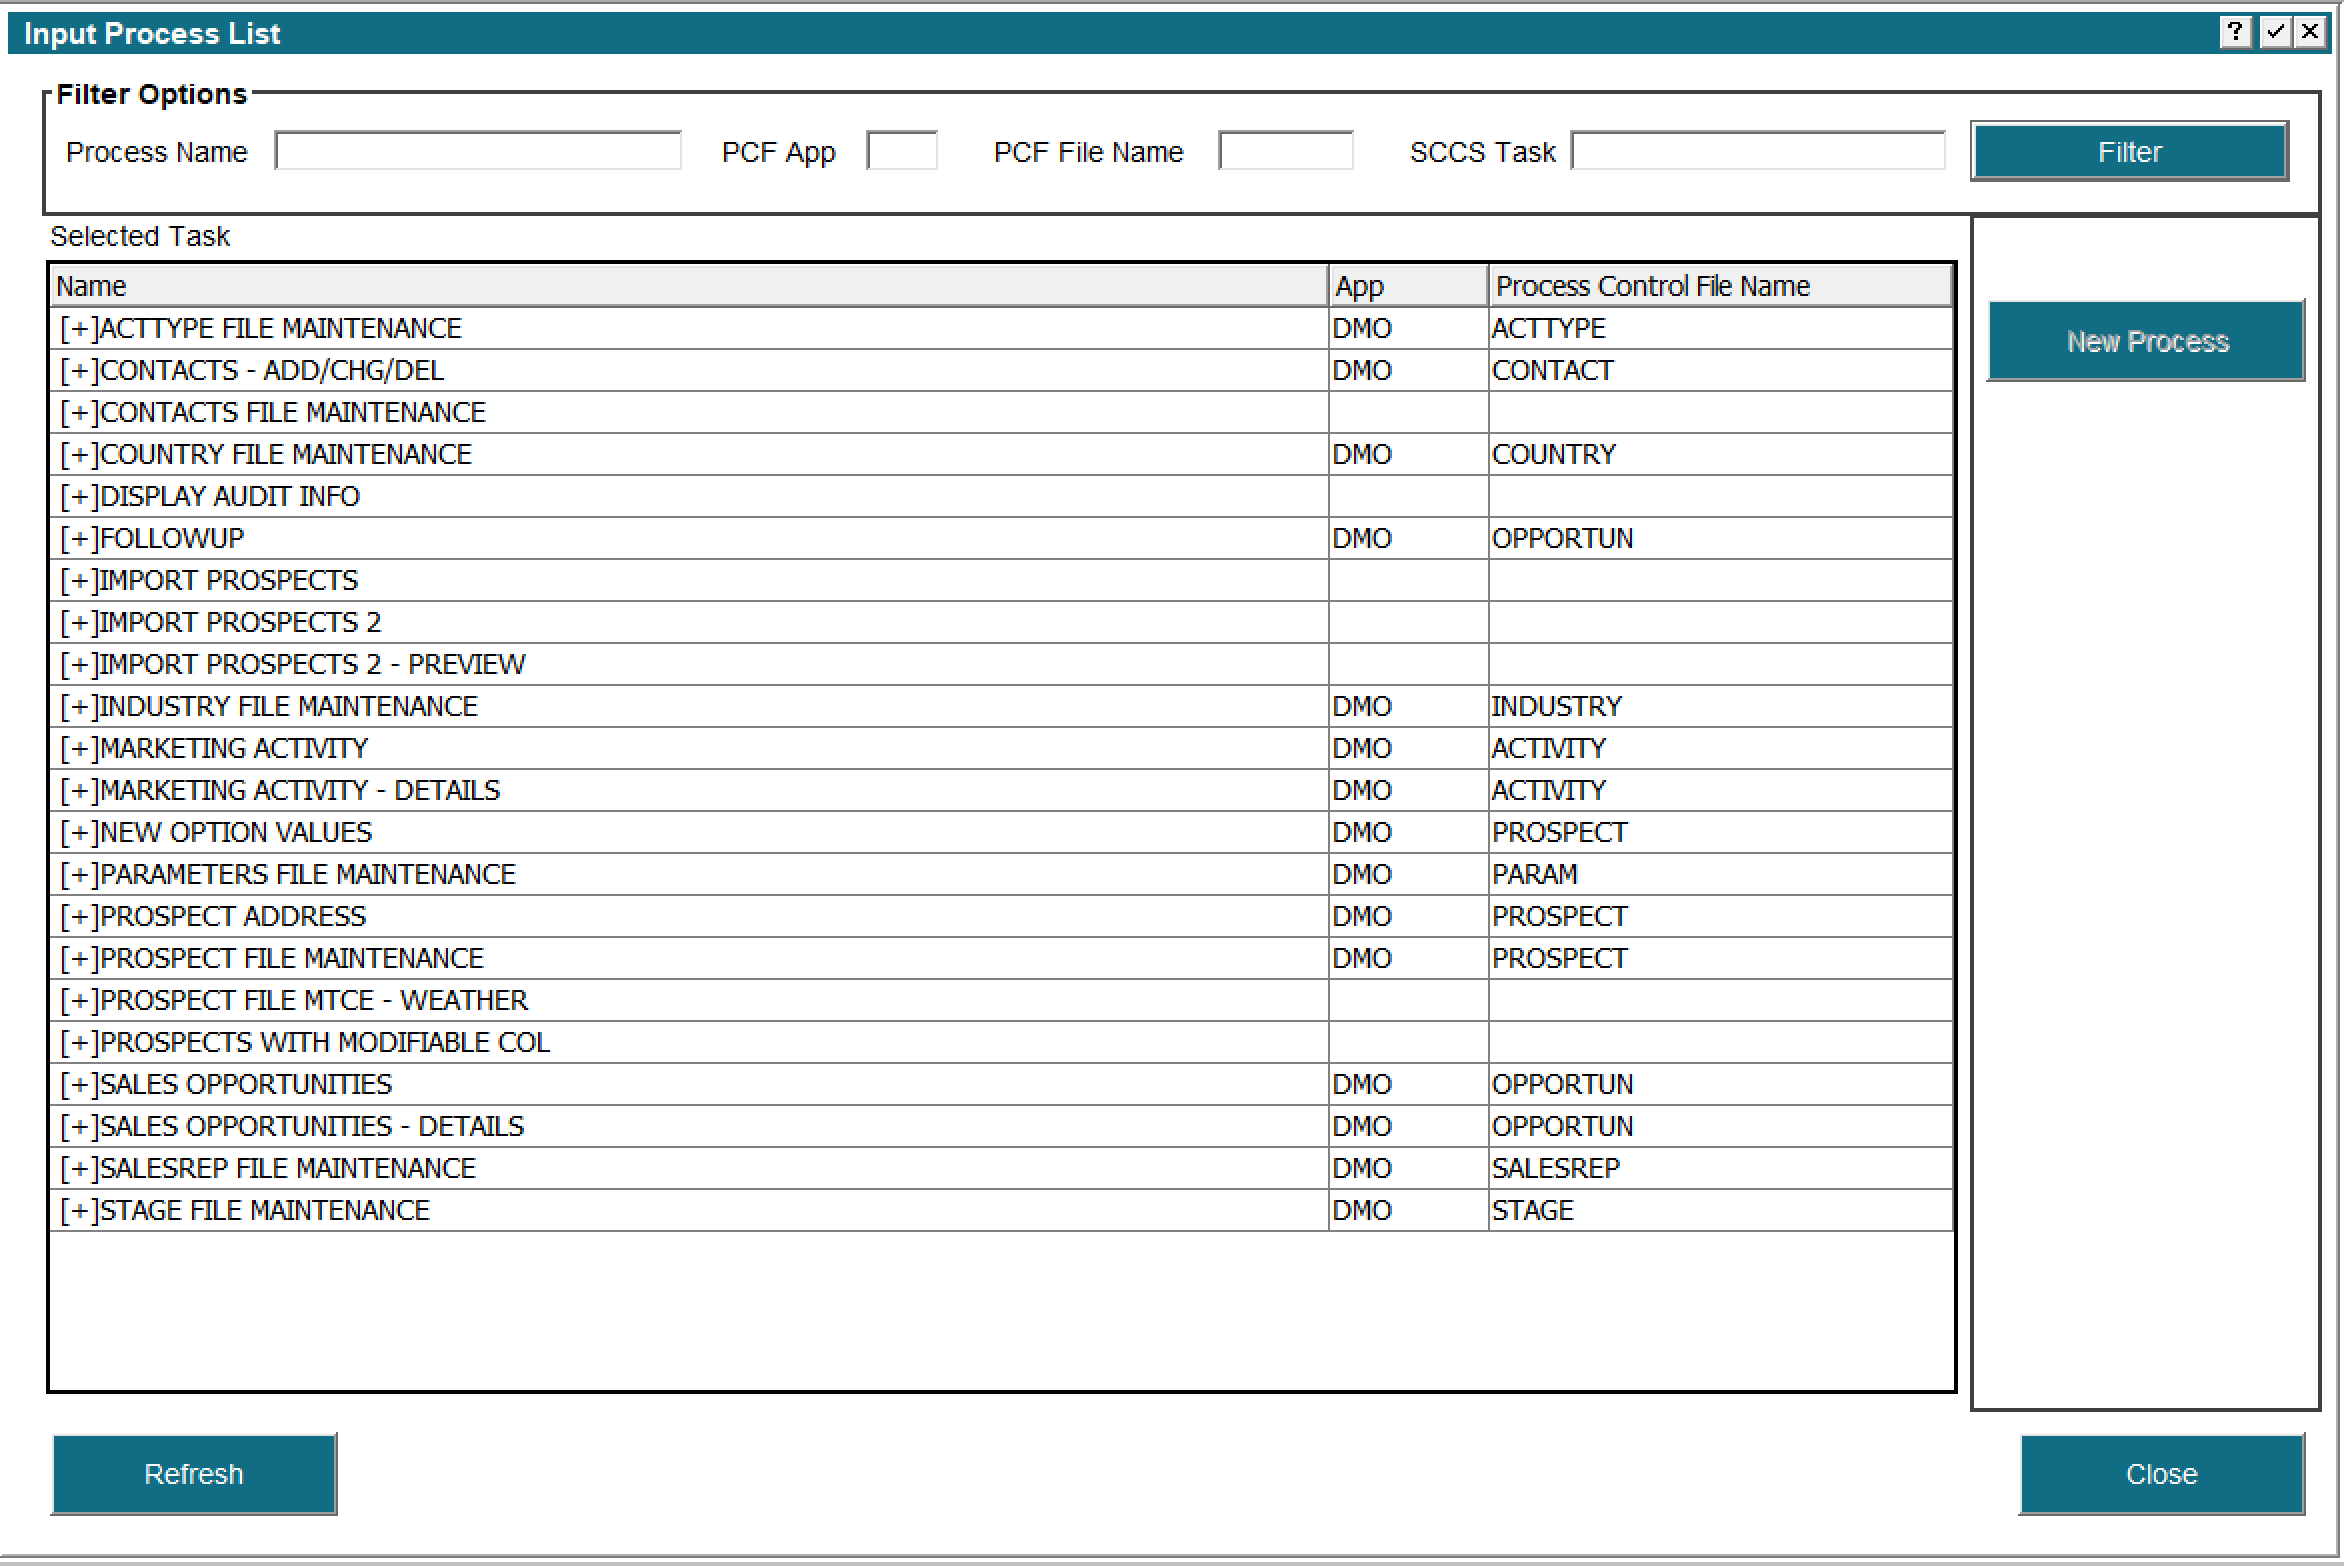Refresh the process list
Viewport: 2344px width, 1566px height.
pyautogui.click(x=194, y=1473)
